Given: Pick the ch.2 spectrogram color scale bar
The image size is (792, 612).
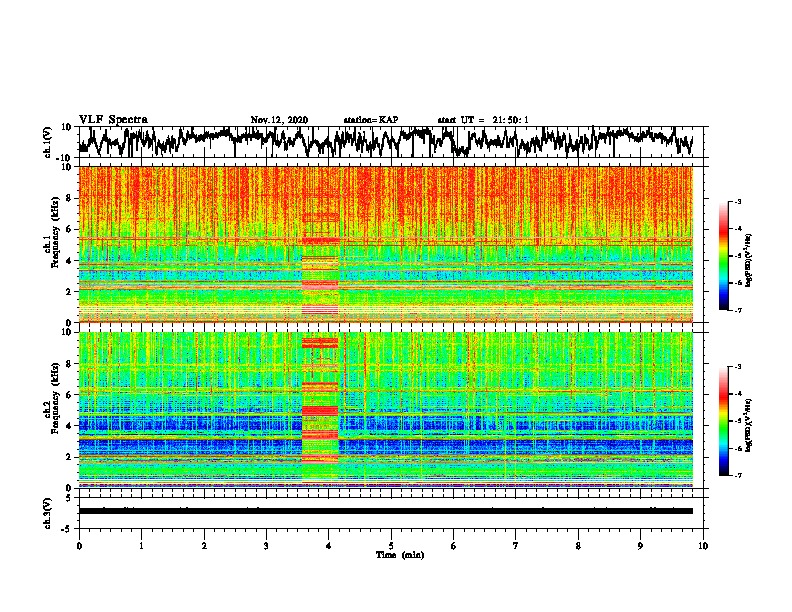Looking at the screenshot, I should point(723,421).
